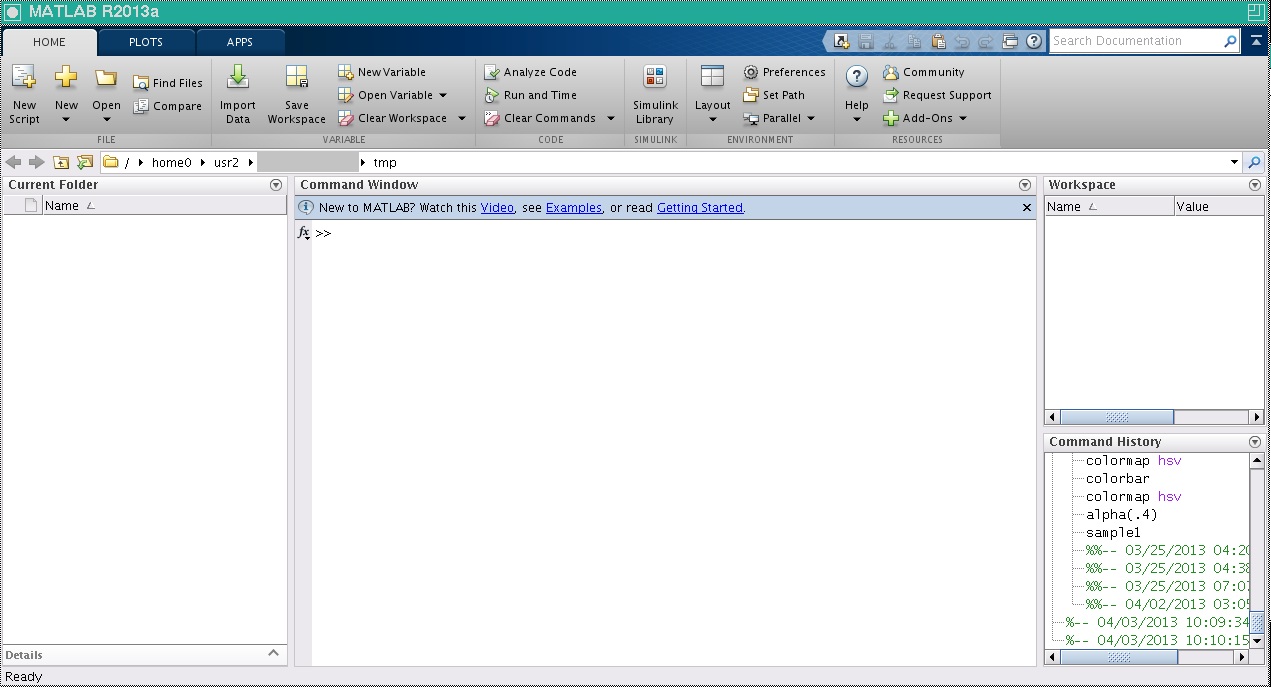The width and height of the screenshot is (1271, 687).
Task: Click the switch windows icon
Action: [x=1010, y=41]
